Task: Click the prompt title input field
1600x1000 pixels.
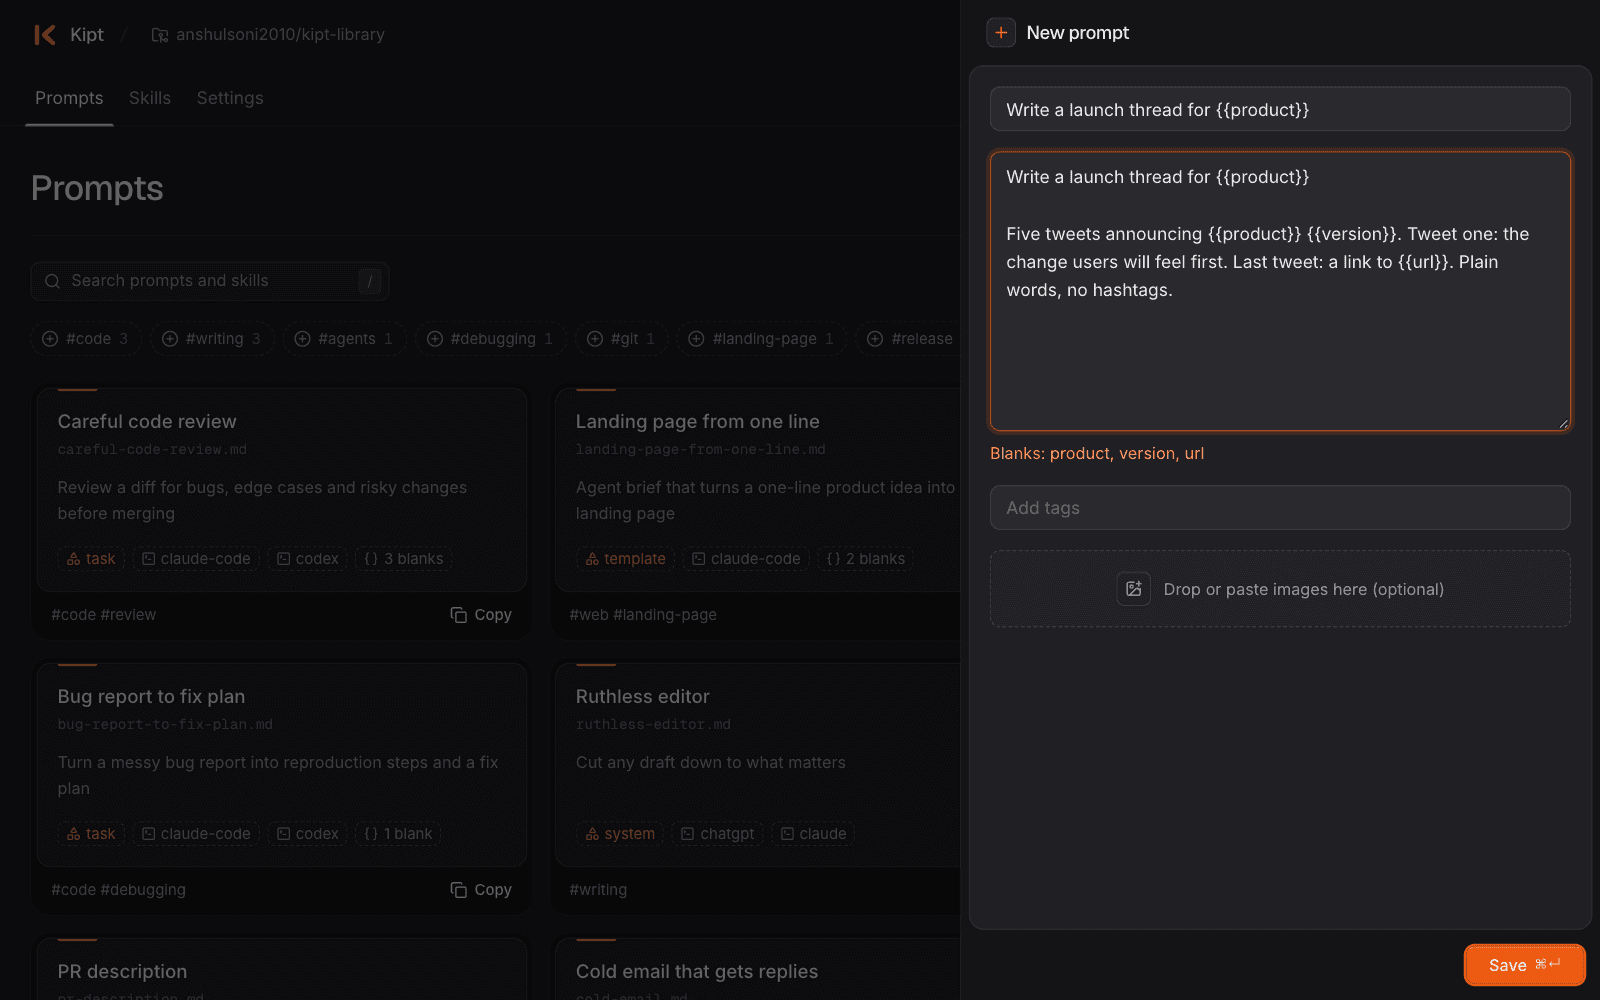Action: click(x=1280, y=109)
